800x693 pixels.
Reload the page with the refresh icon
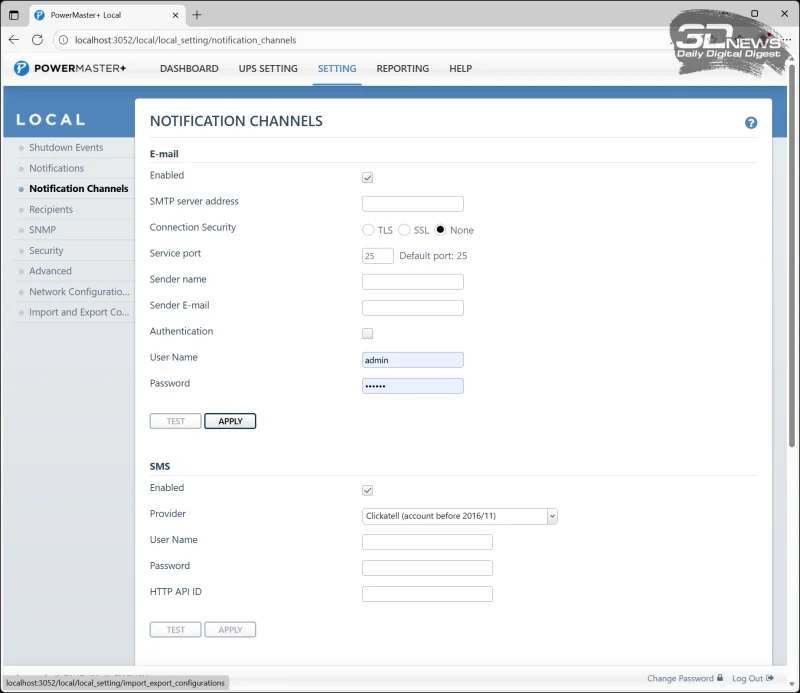tap(37, 40)
